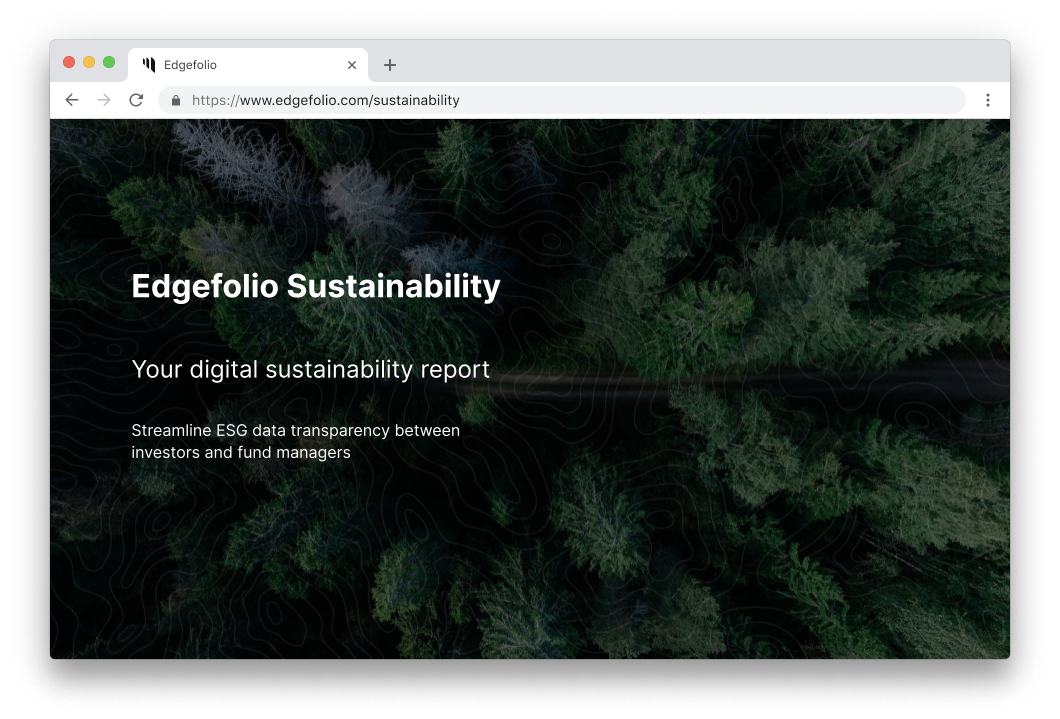Select the Edgefolio browser tab
This screenshot has height=719, width=1060.
tap(247, 65)
